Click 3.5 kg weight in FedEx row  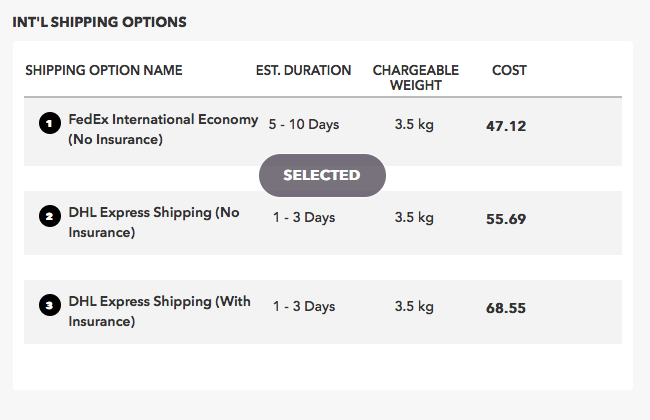414,124
